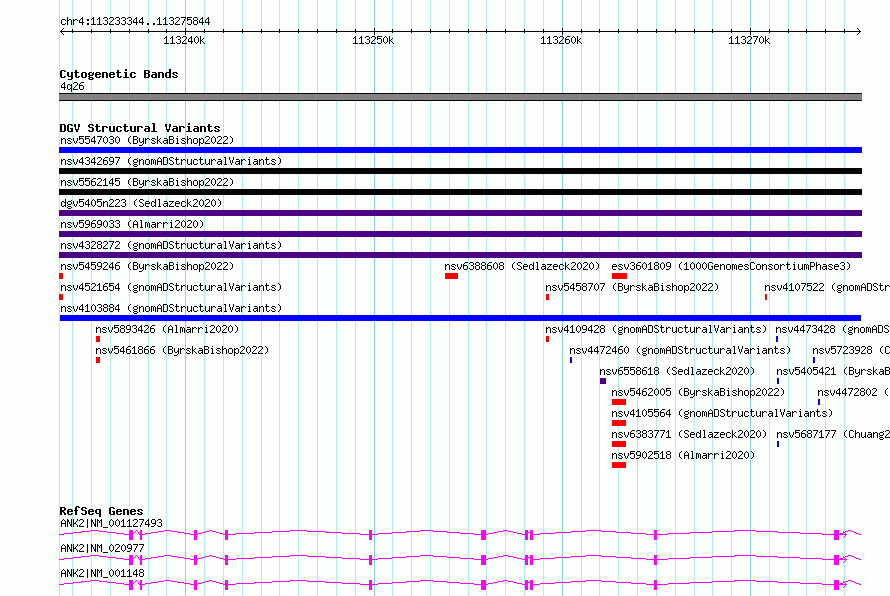Select the ANK2|NM_001148 transcript label
The image size is (890, 596).
102,573
